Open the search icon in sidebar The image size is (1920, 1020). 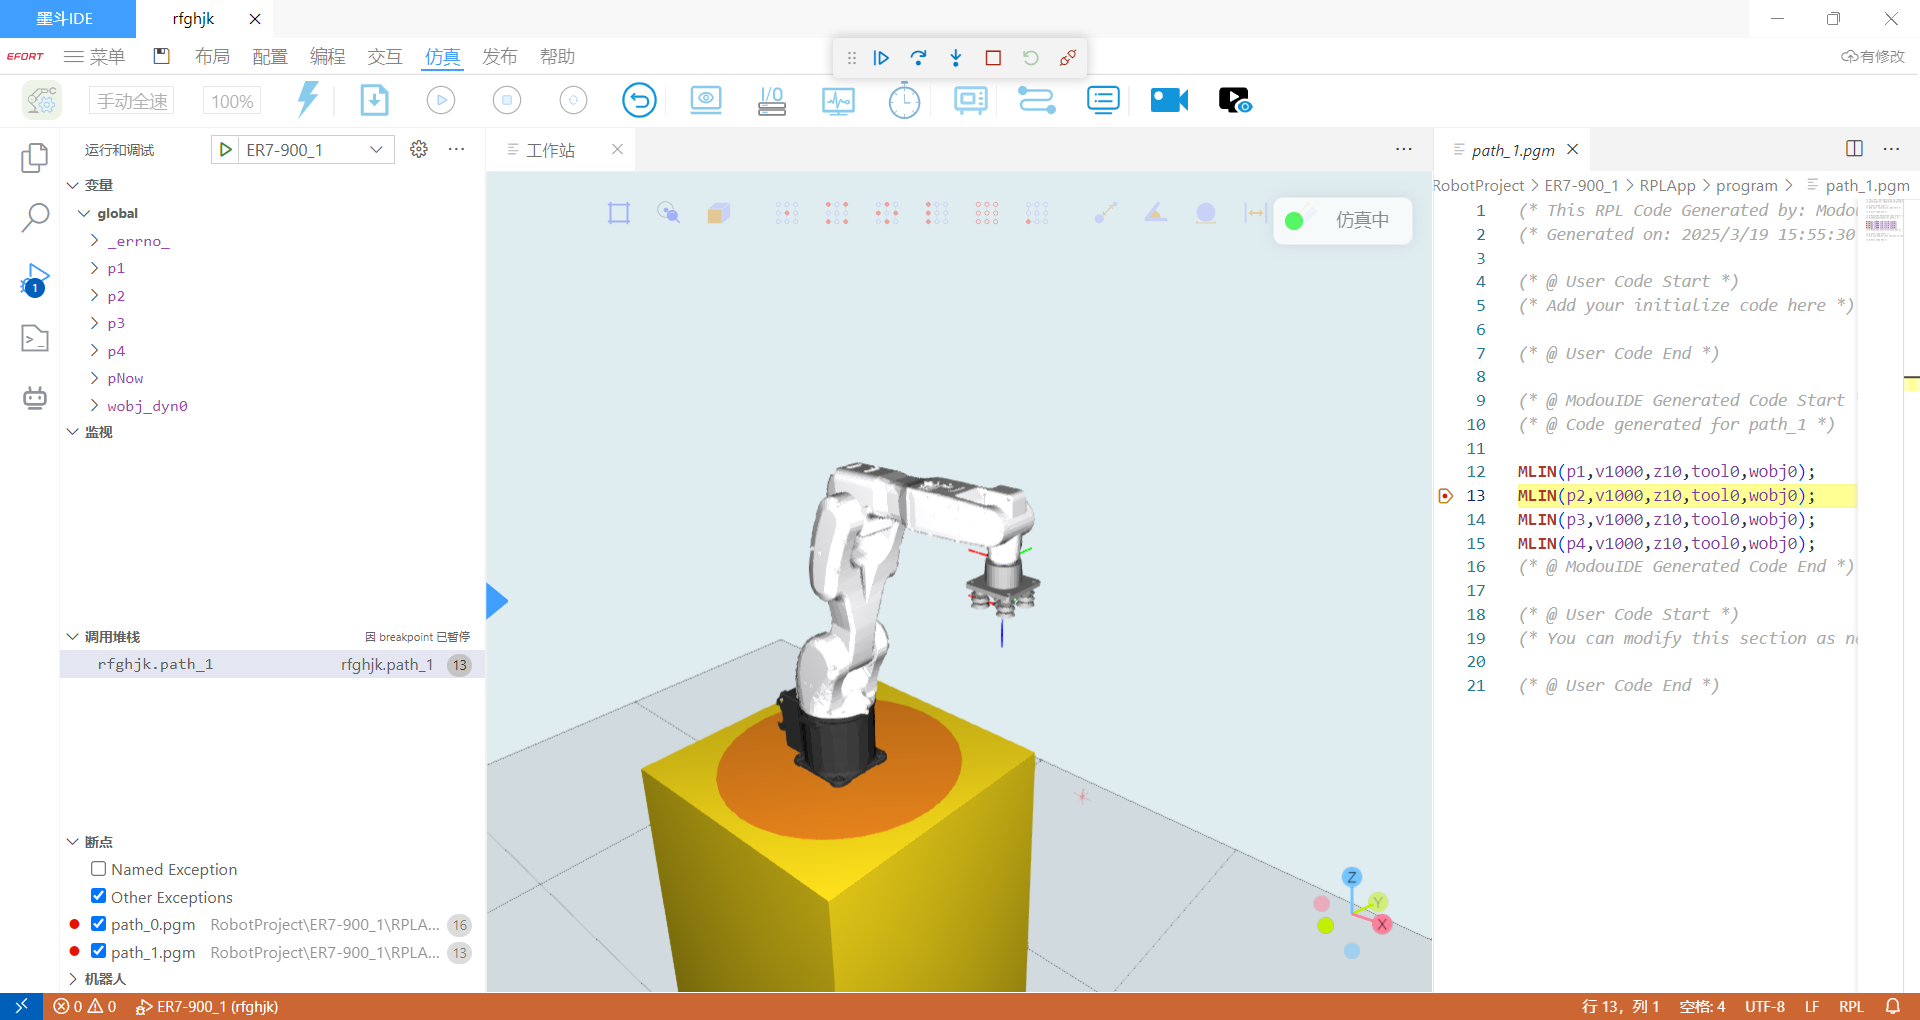click(35, 217)
